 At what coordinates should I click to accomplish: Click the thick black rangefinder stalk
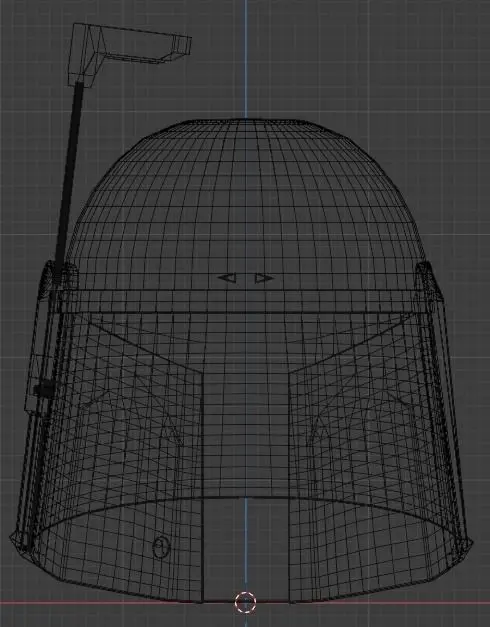pos(69,176)
